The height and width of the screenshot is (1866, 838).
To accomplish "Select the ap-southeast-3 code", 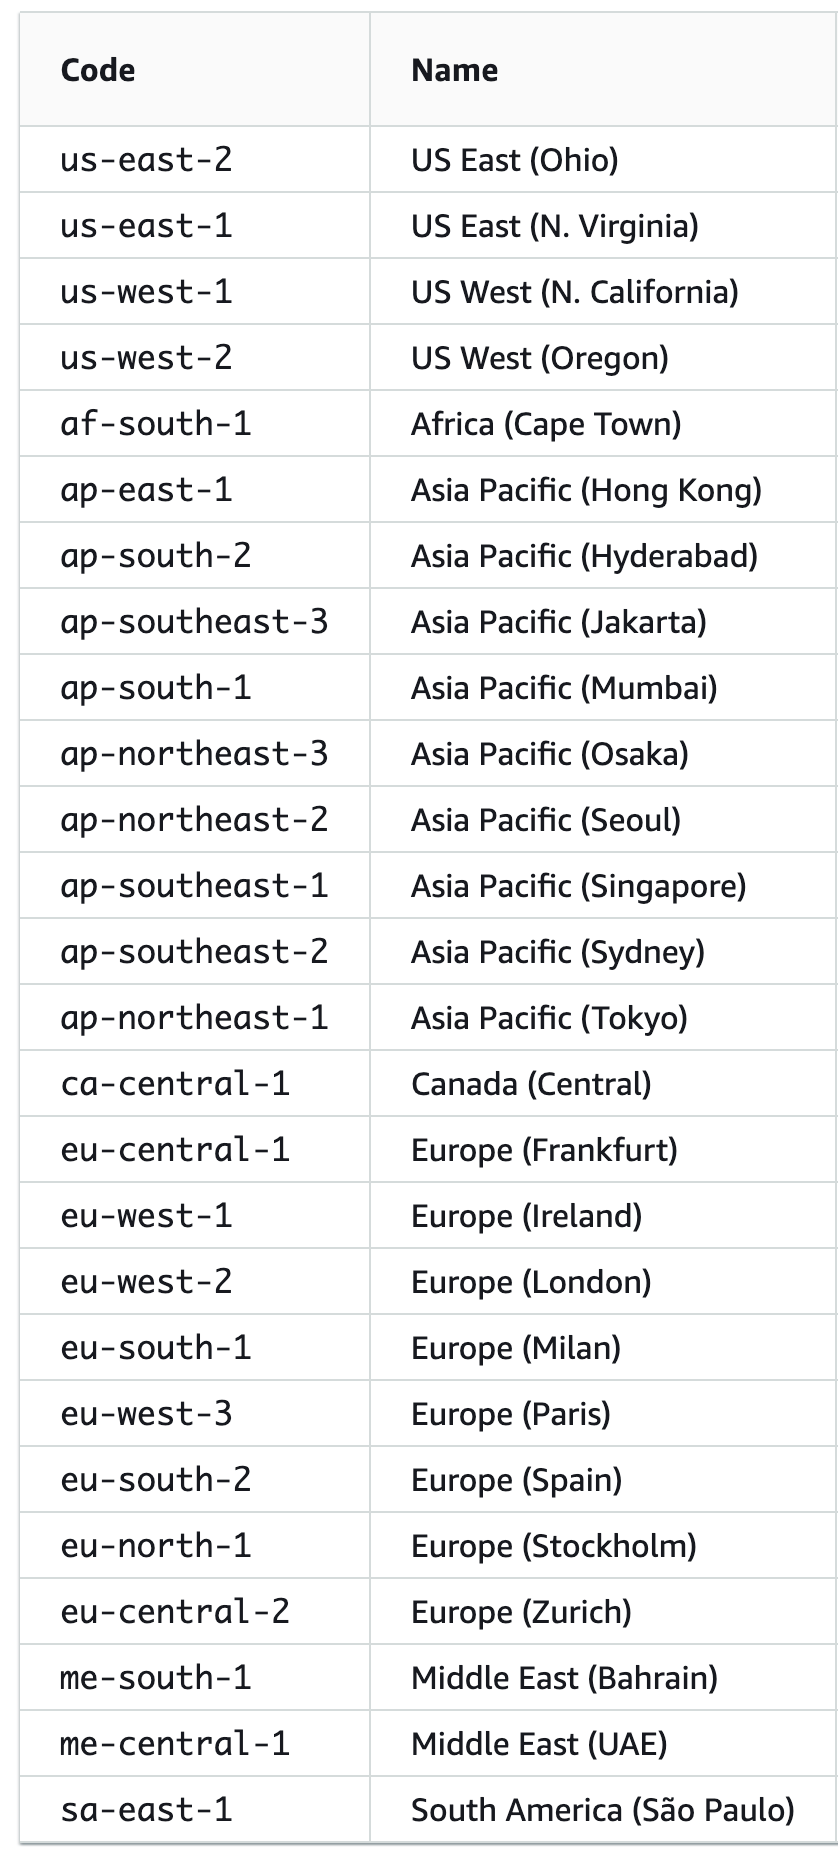I will tap(194, 622).
